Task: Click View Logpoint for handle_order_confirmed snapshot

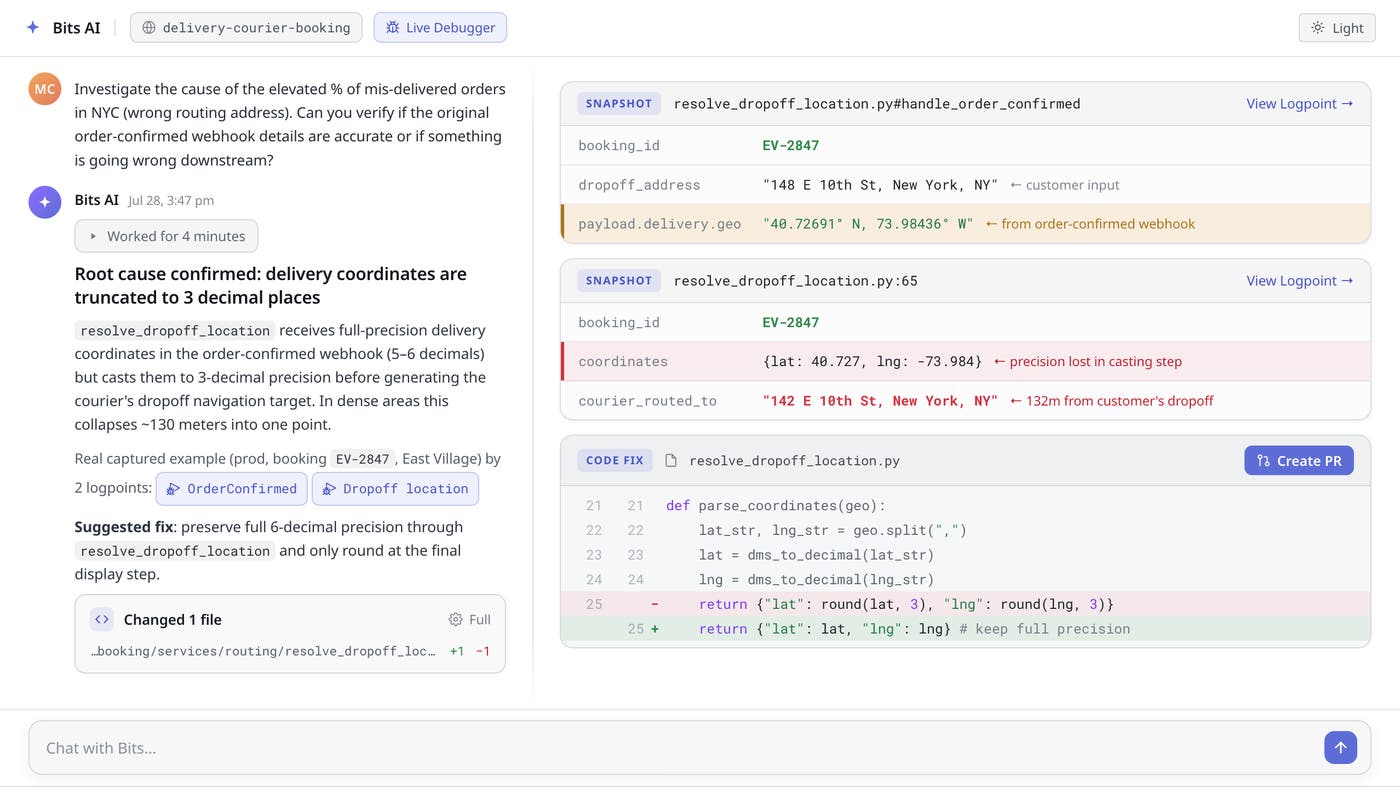Action: pyautogui.click(x=1299, y=103)
